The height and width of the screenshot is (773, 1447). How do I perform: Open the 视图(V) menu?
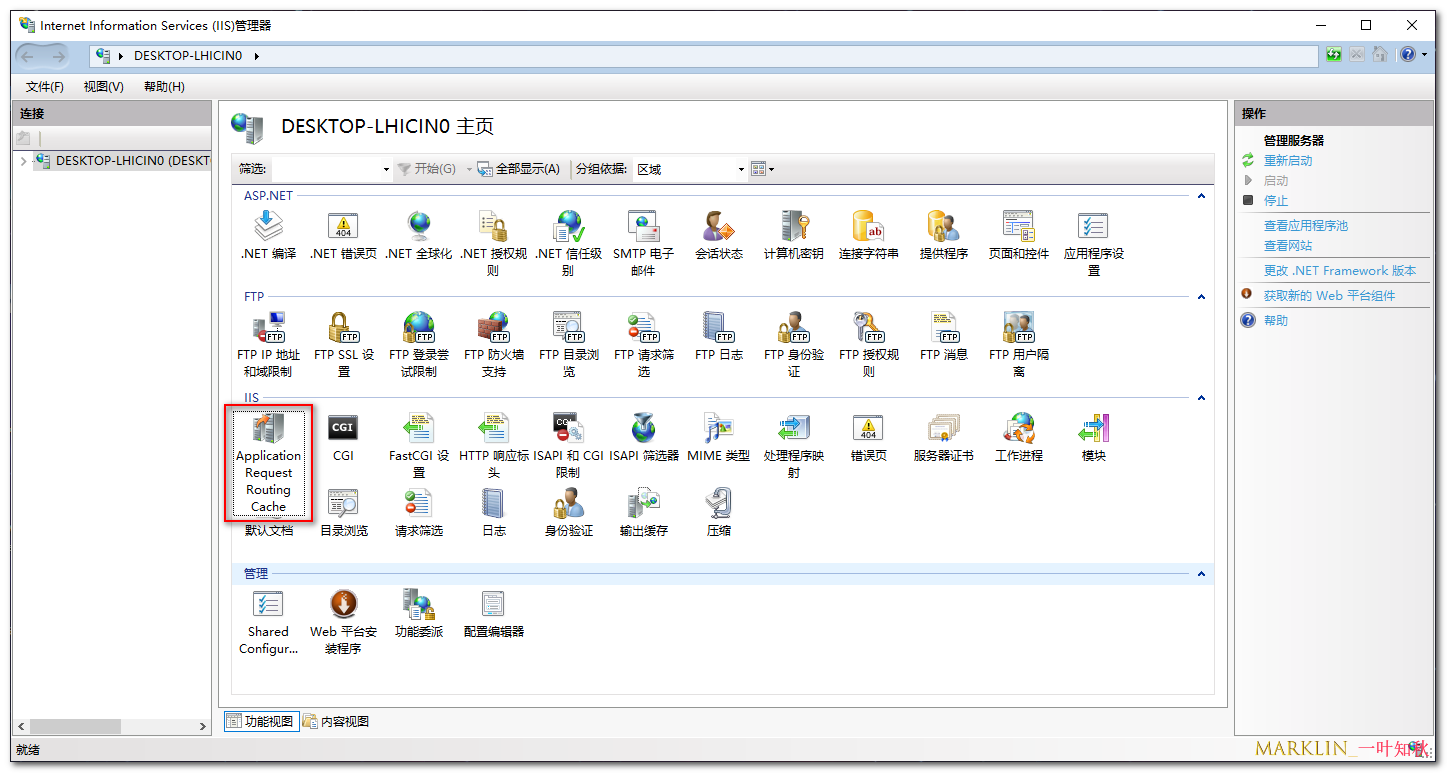pos(104,87)
